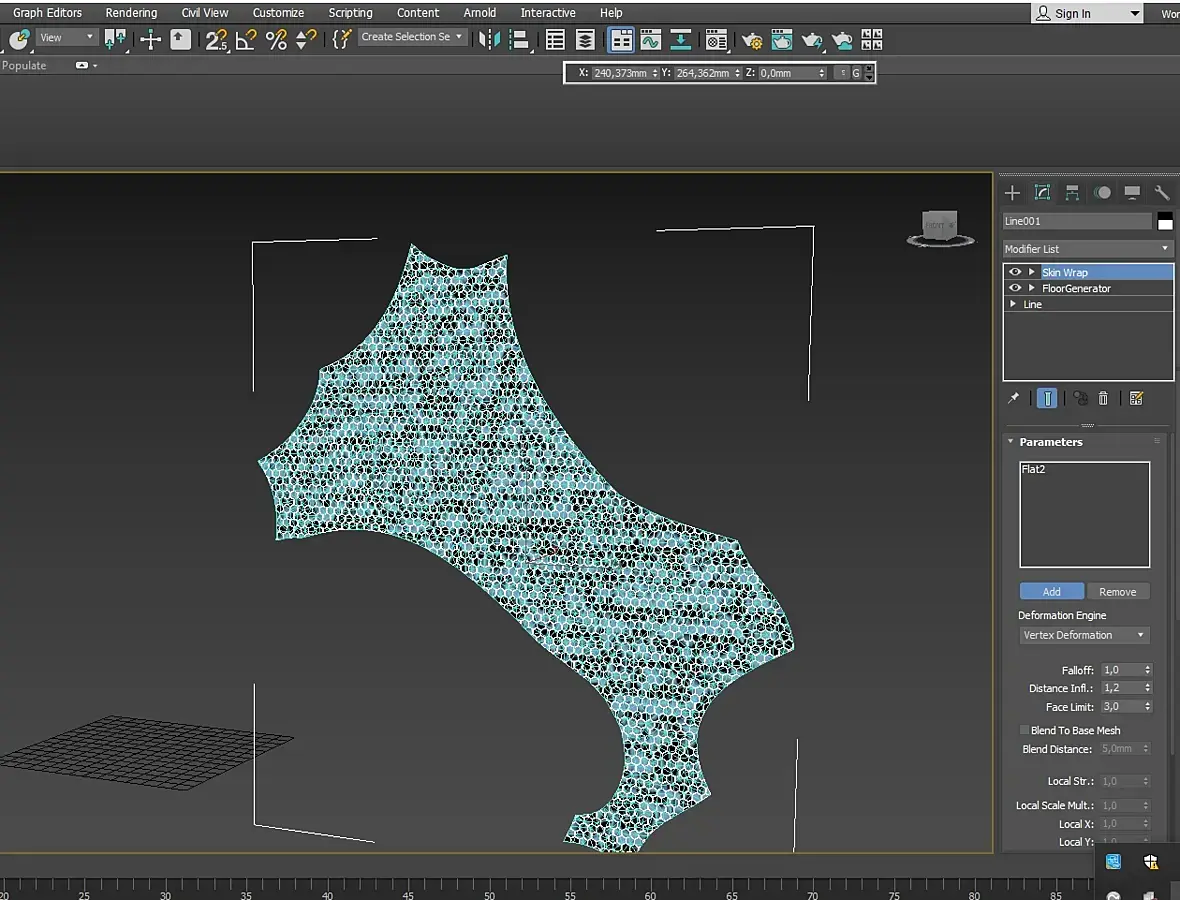Open the Curve Editor toolbar icon
The height and width of the screenshot is (900, 1180).
tap(651, 40)
